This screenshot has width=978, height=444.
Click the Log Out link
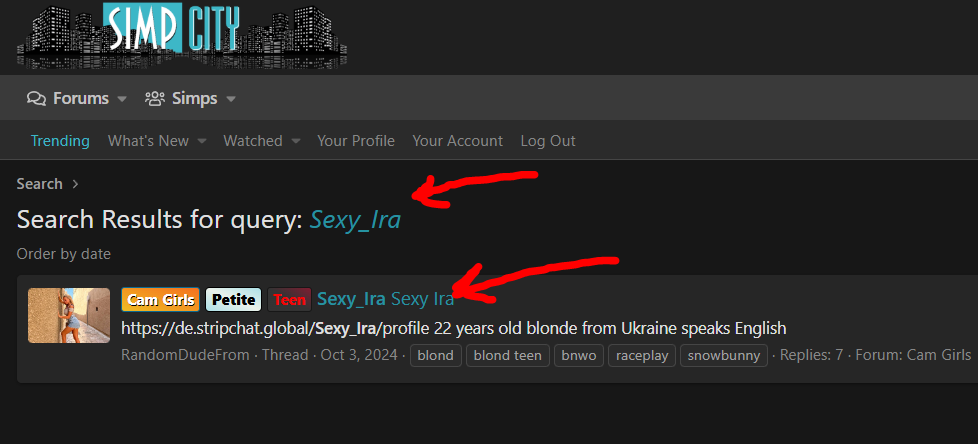point(548,141)
